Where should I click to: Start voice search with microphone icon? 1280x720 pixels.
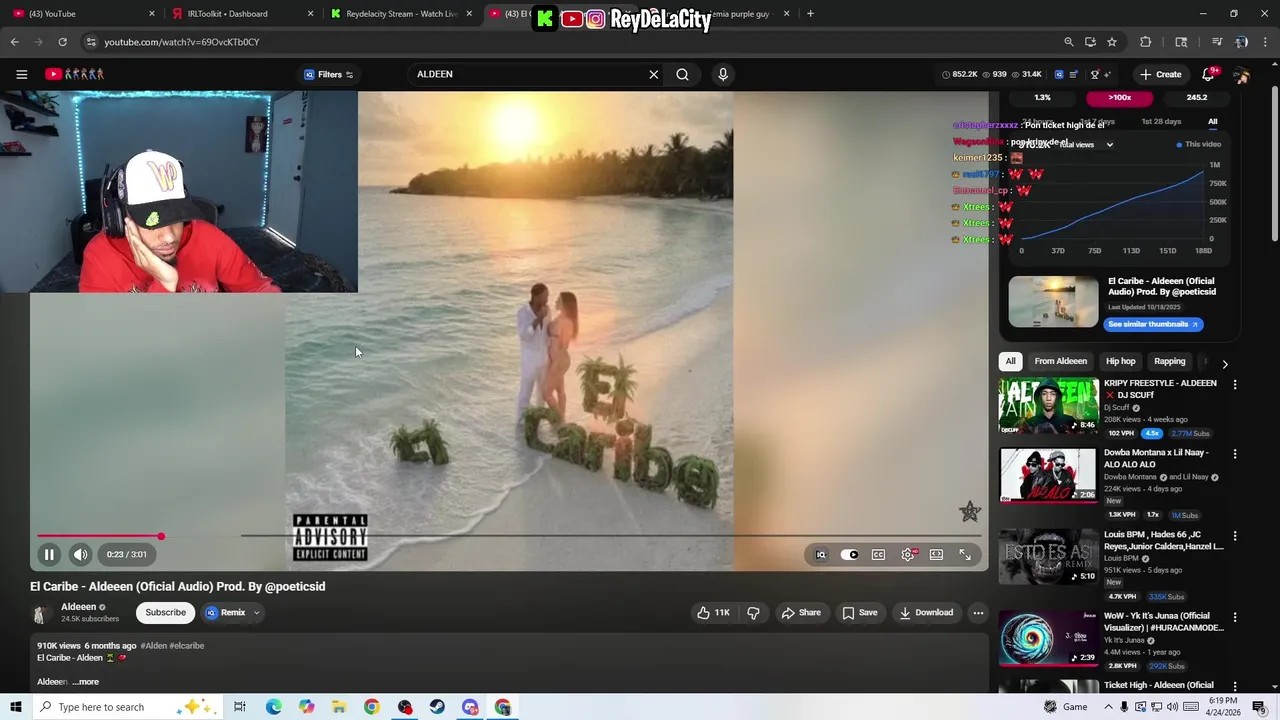723,74
